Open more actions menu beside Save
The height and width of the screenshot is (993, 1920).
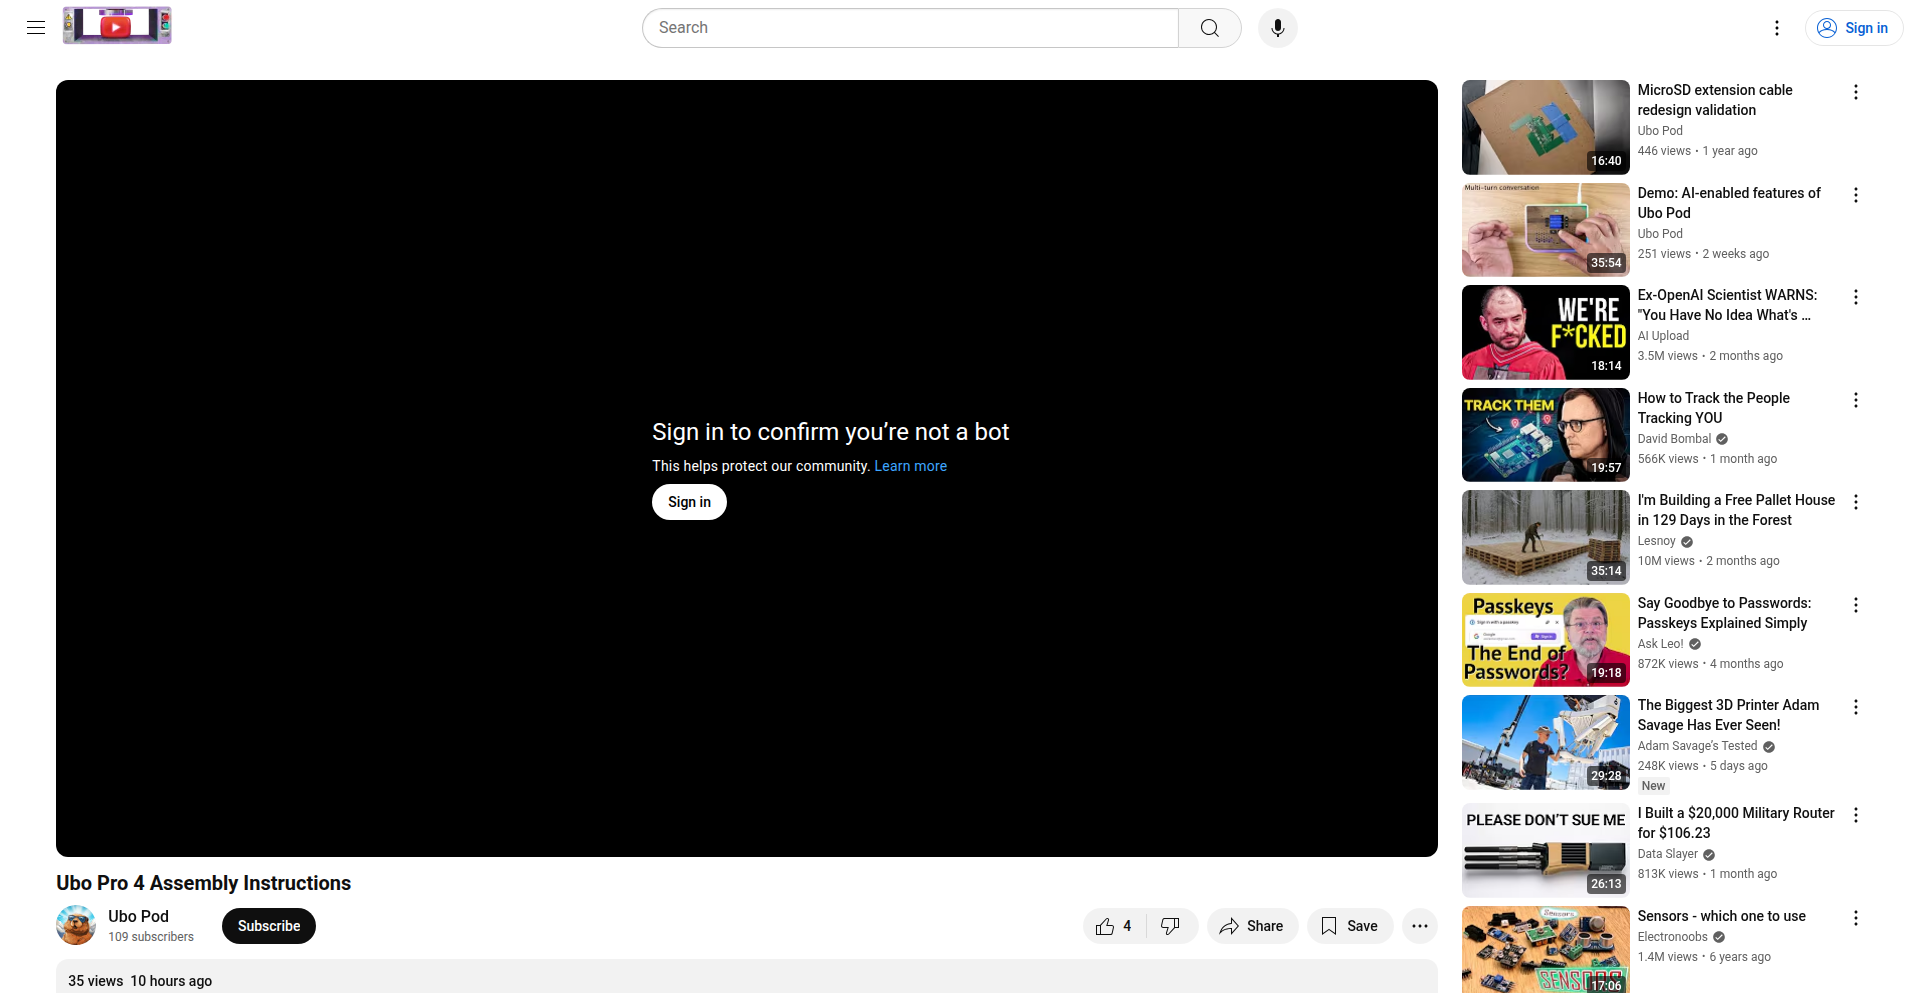(1420, 926)
